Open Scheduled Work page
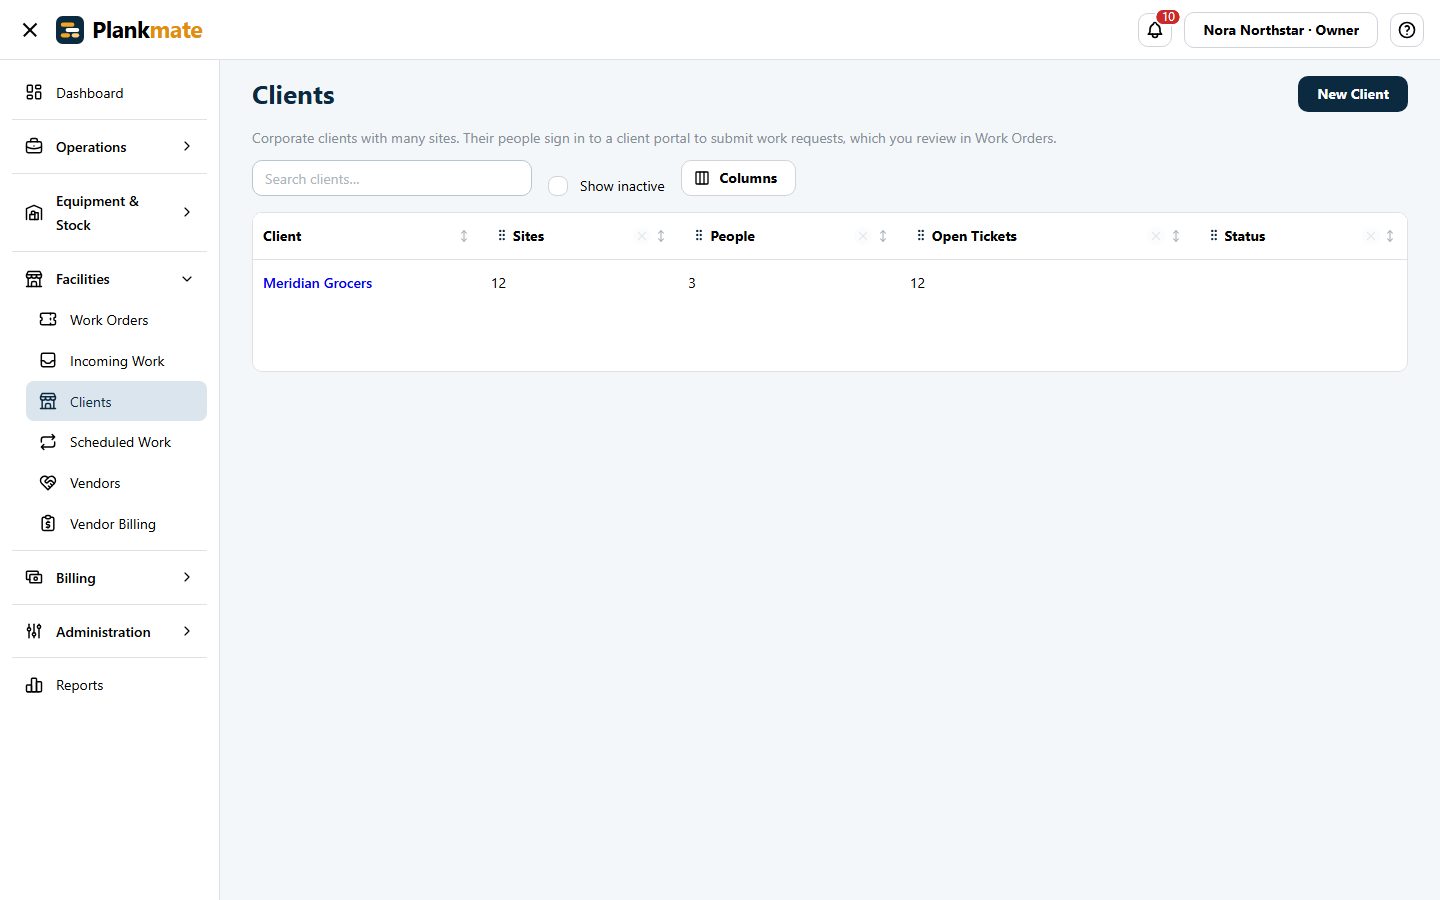This screenshot has height=900, width=1440. tap(116, 442)
